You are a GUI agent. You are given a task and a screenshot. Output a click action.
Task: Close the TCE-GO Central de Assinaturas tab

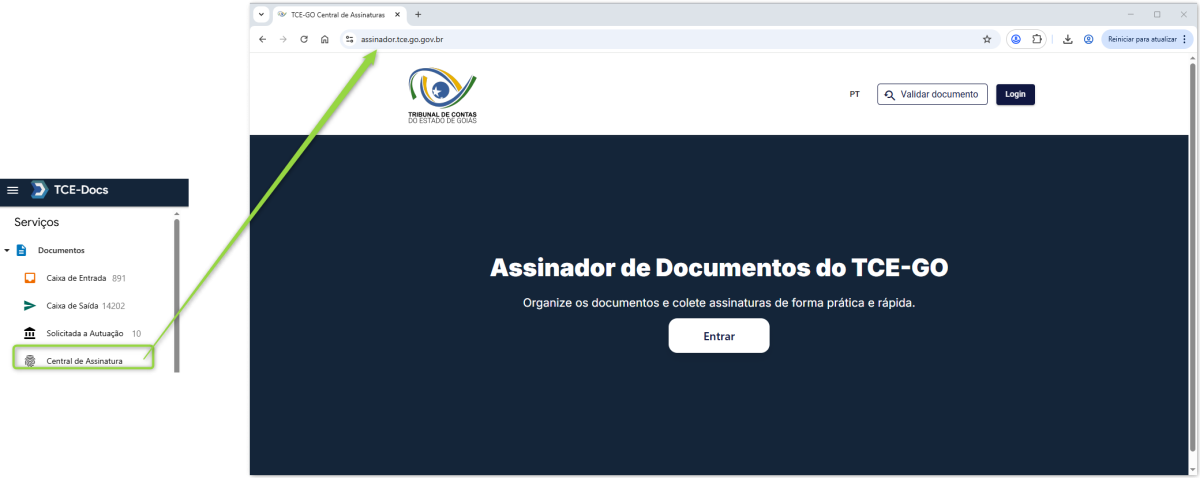(398, 15)
